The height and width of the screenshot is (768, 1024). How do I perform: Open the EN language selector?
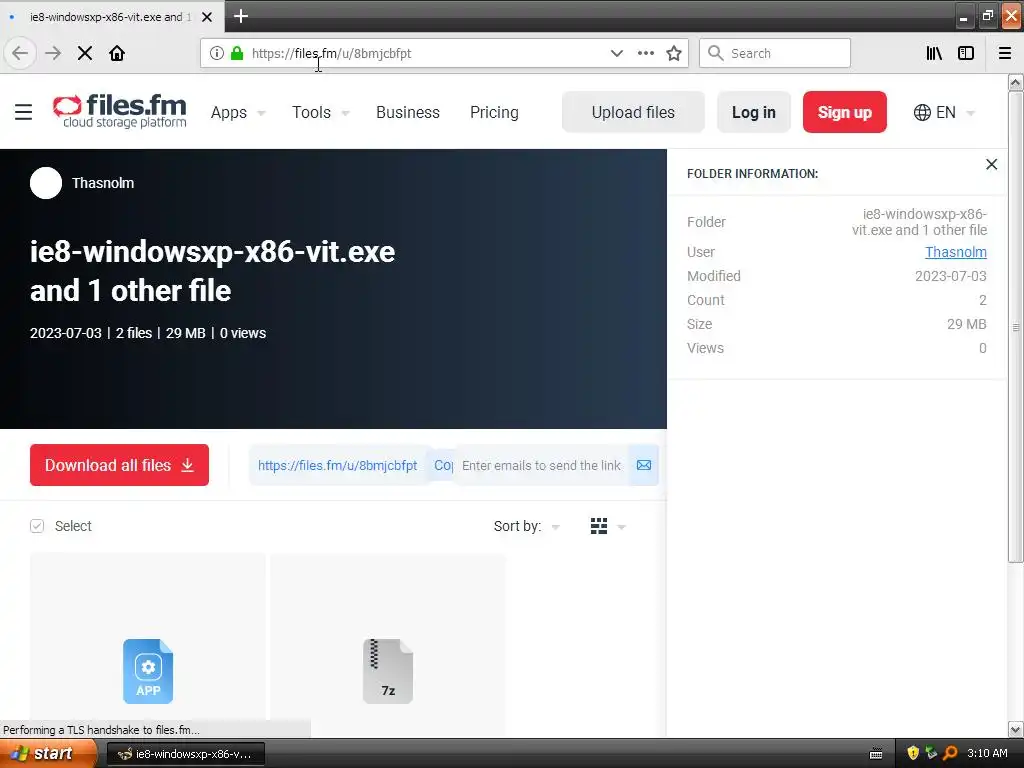point(944,112)
